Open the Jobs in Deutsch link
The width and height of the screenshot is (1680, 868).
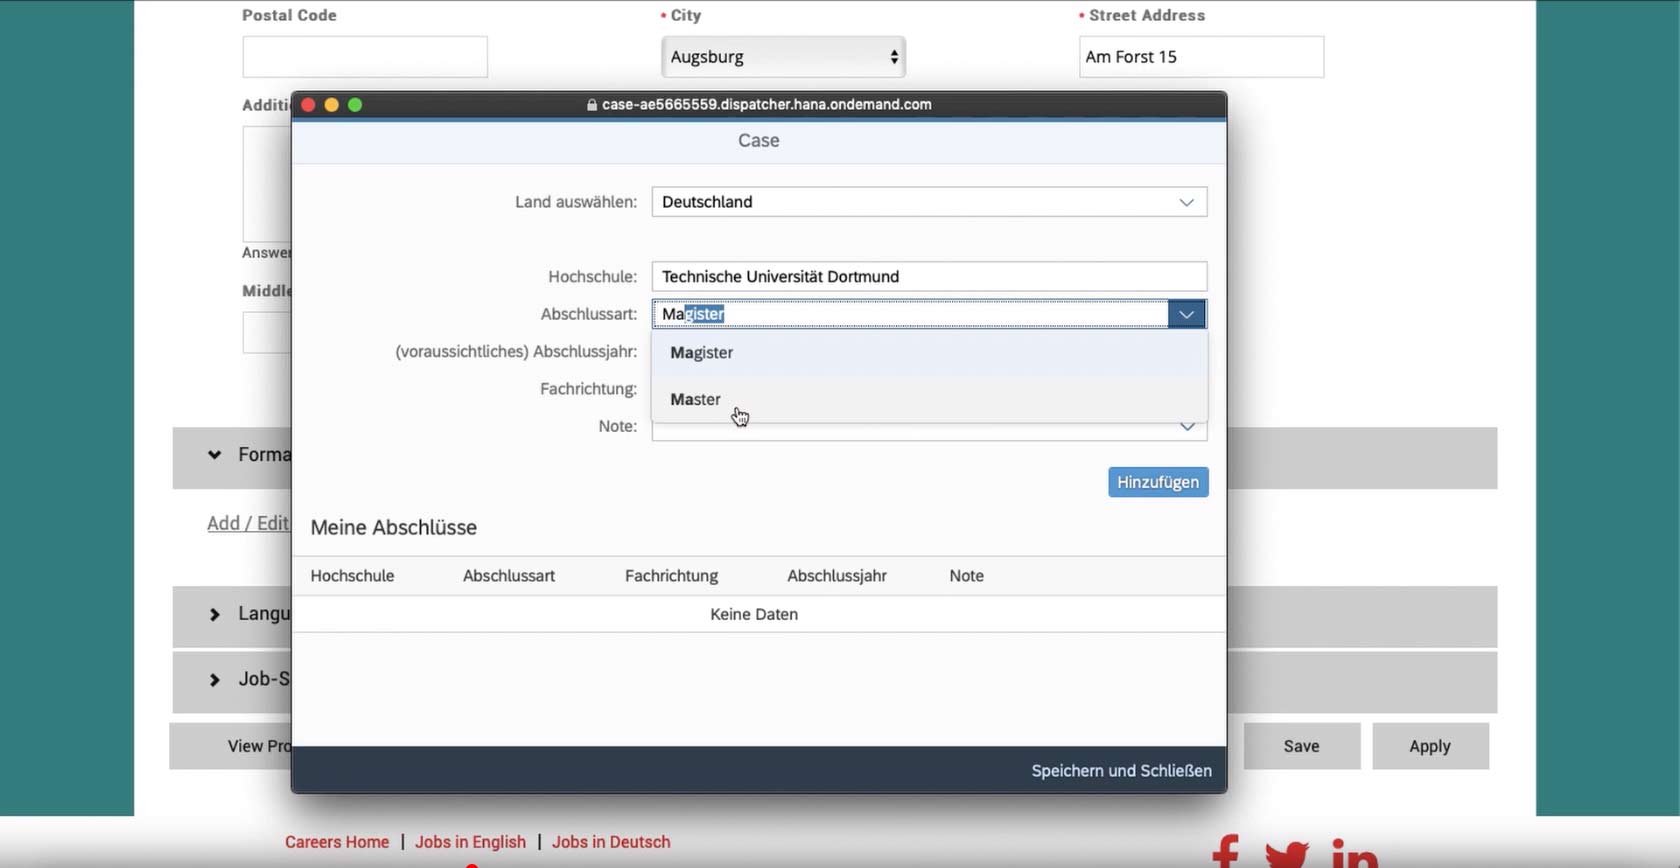611,842
